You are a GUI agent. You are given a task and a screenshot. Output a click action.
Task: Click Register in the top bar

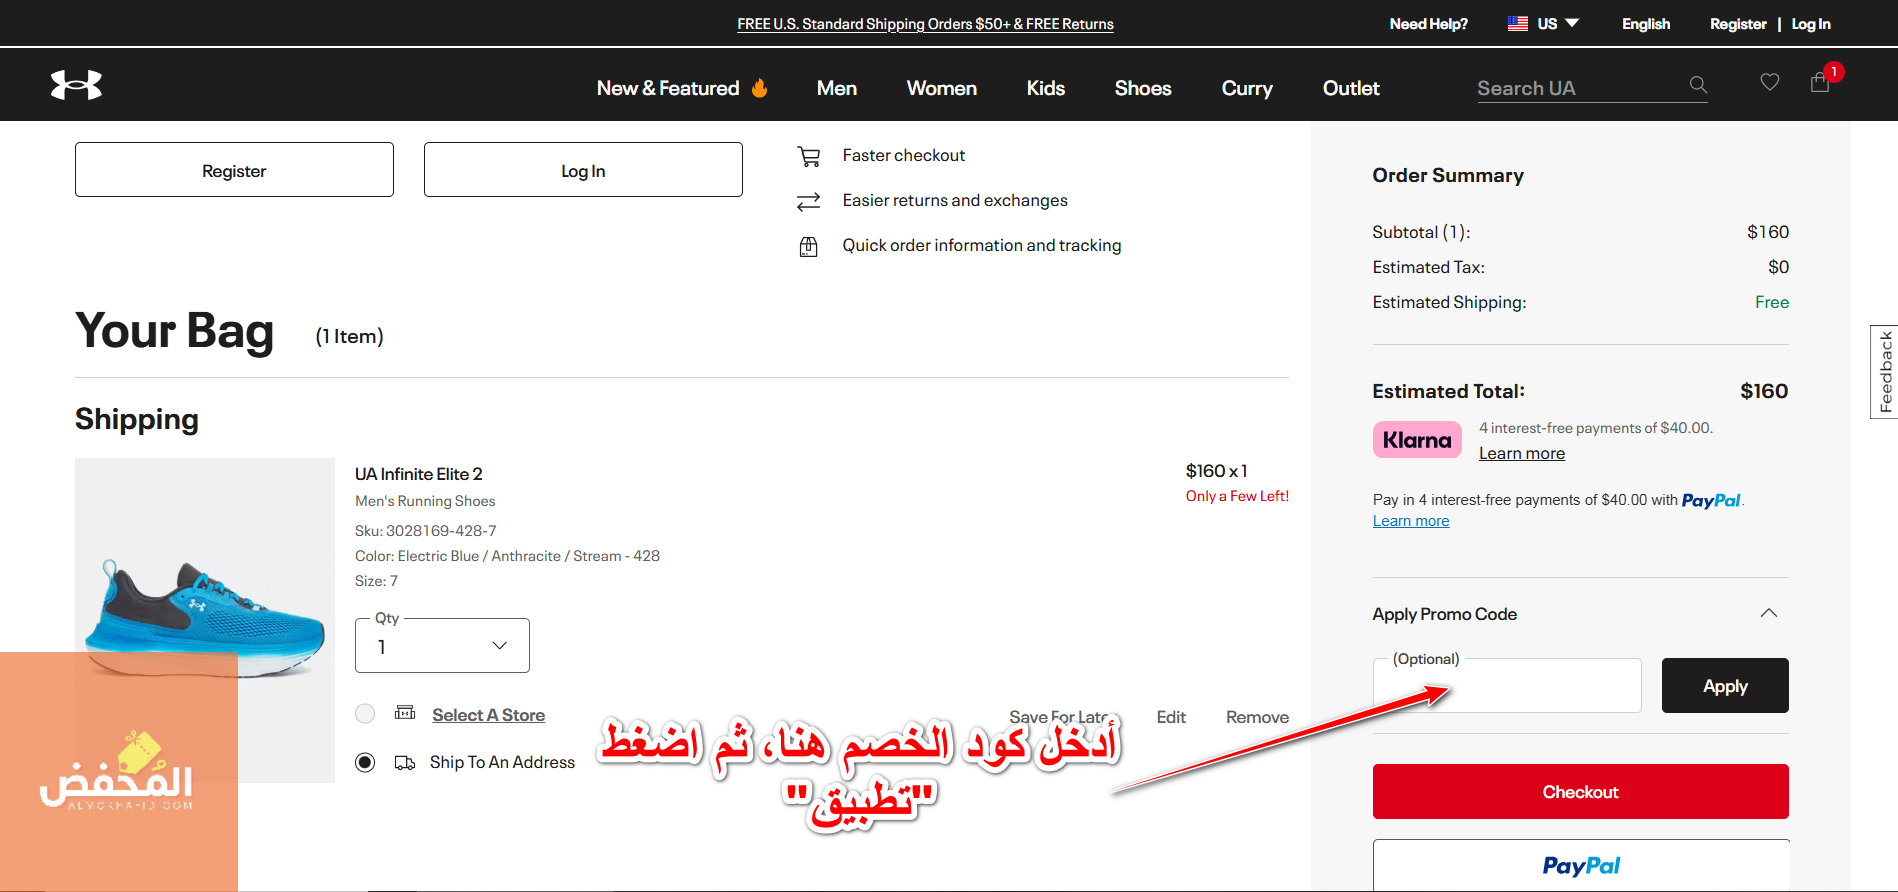point(1738,24)
